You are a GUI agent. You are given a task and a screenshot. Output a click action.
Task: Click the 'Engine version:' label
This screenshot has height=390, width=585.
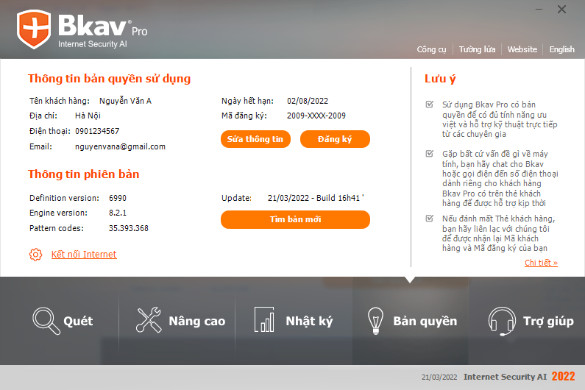click(x=58, y=213)
